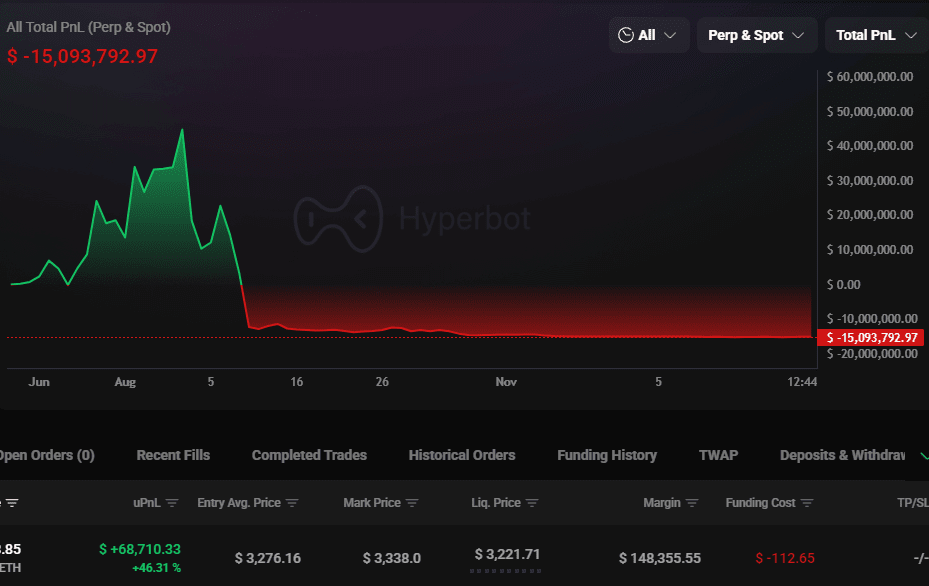This screenshot has height=586, width=929.
Task: Click the clock icon beside All
Action: [x=626, y=35]
